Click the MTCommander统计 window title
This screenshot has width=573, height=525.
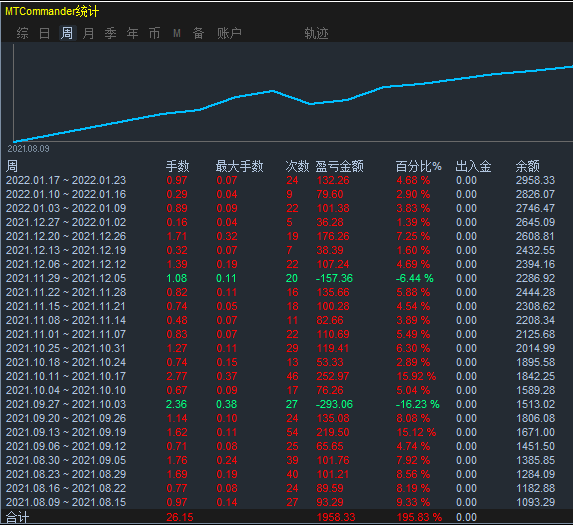point(52,11)
